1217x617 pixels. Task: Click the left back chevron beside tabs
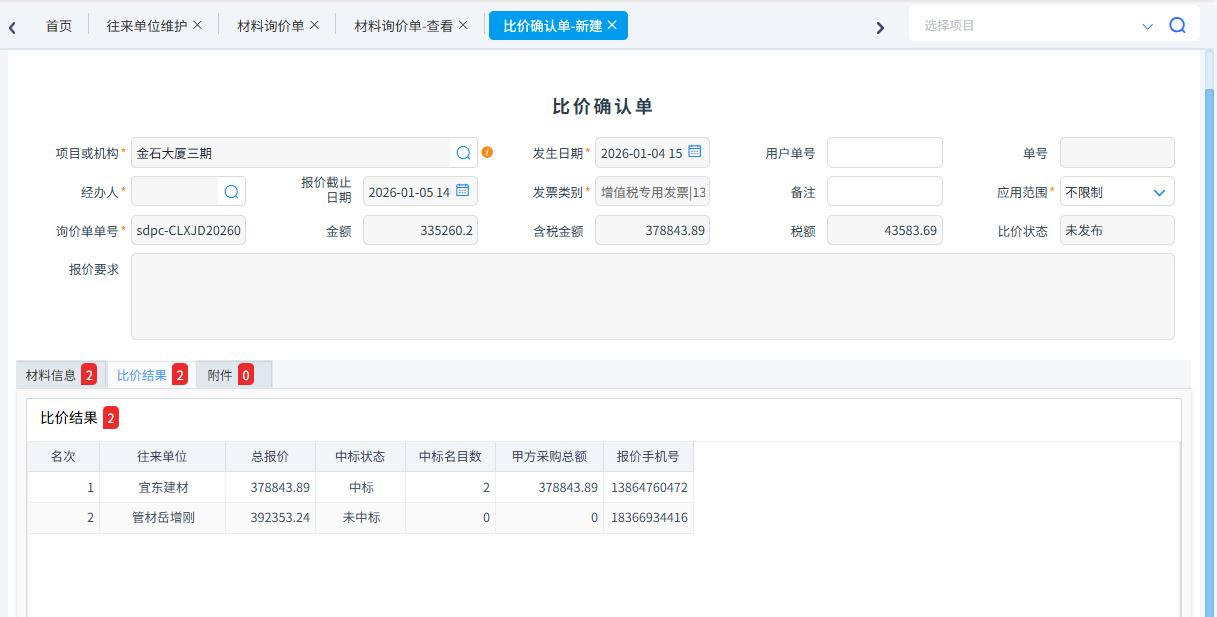click(x=11, y=26)
